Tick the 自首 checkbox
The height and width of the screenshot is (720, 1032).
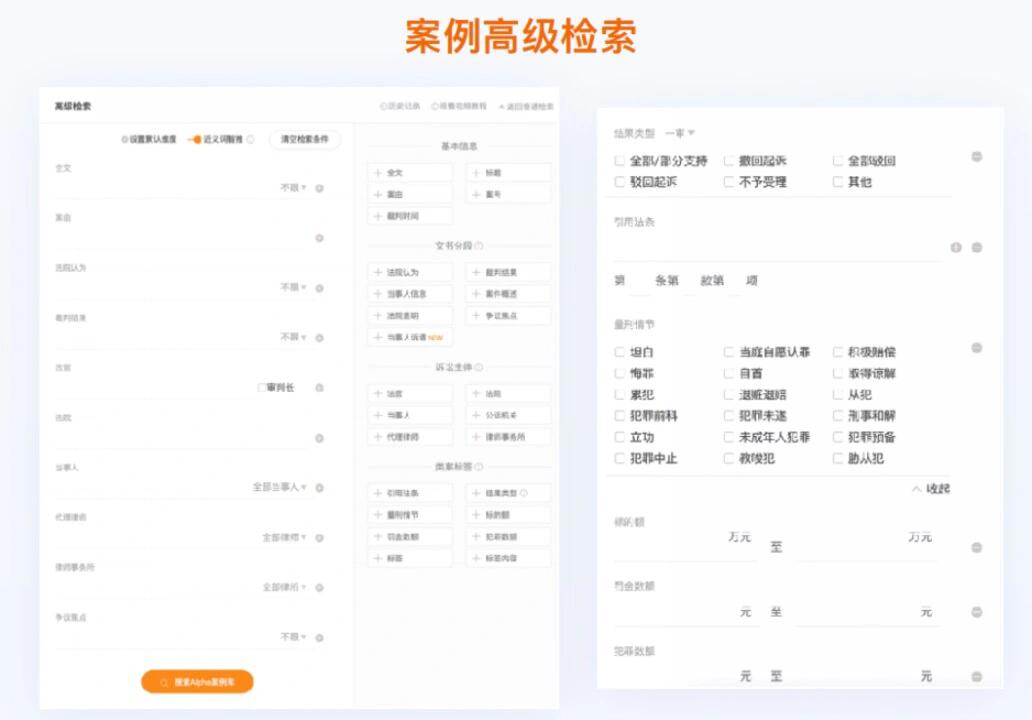click(728, 373)
